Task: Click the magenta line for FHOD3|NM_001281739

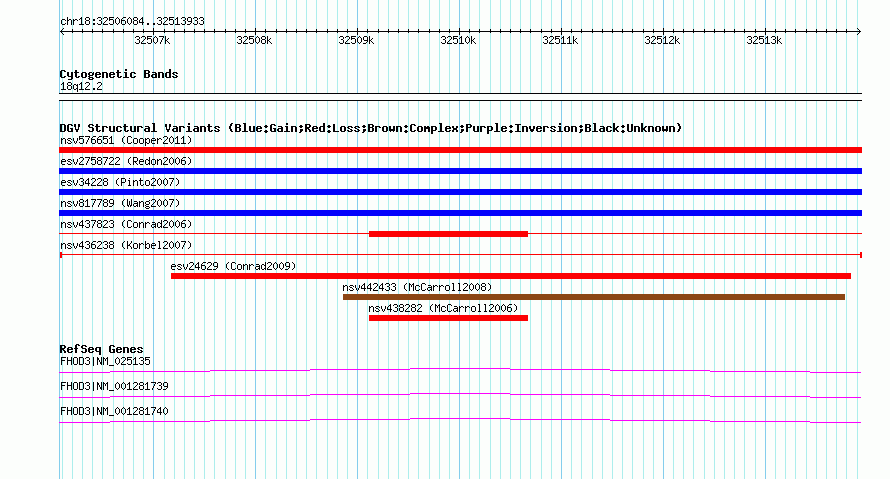Action: (x=460, y=396)
